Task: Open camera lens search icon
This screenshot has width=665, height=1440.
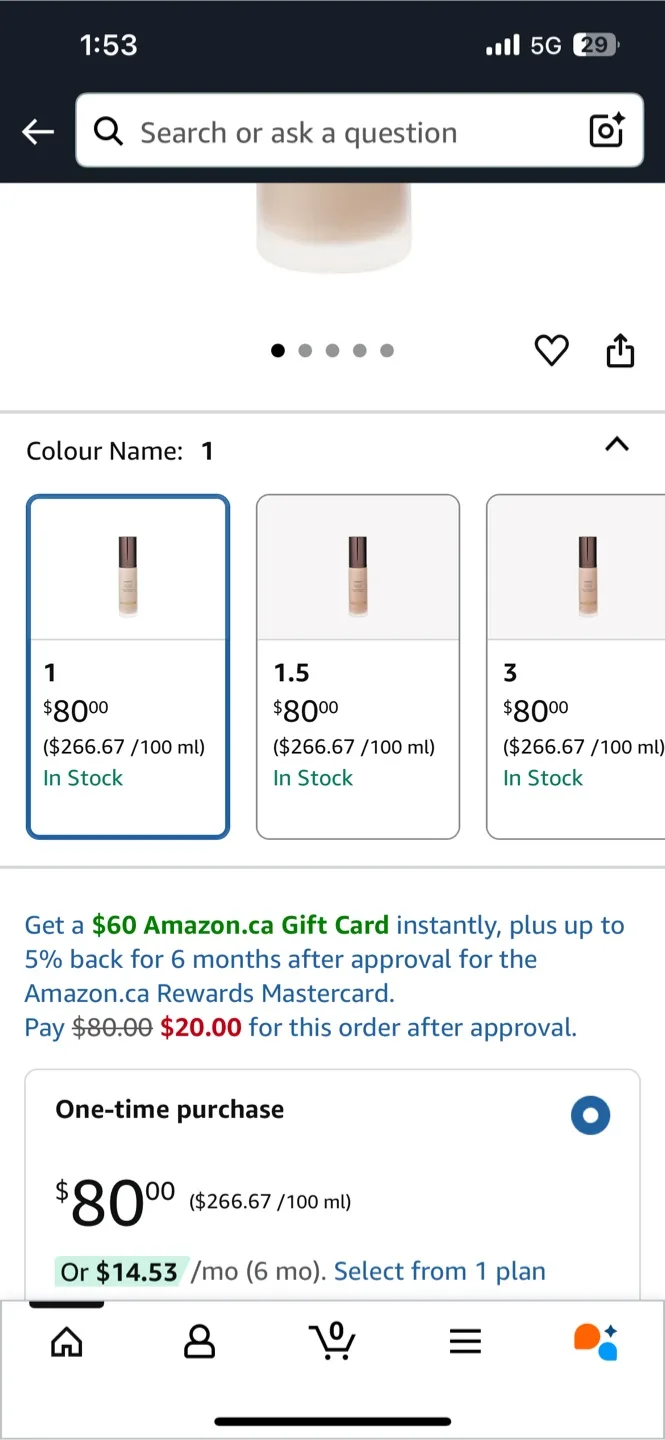Action: point(606,131)
